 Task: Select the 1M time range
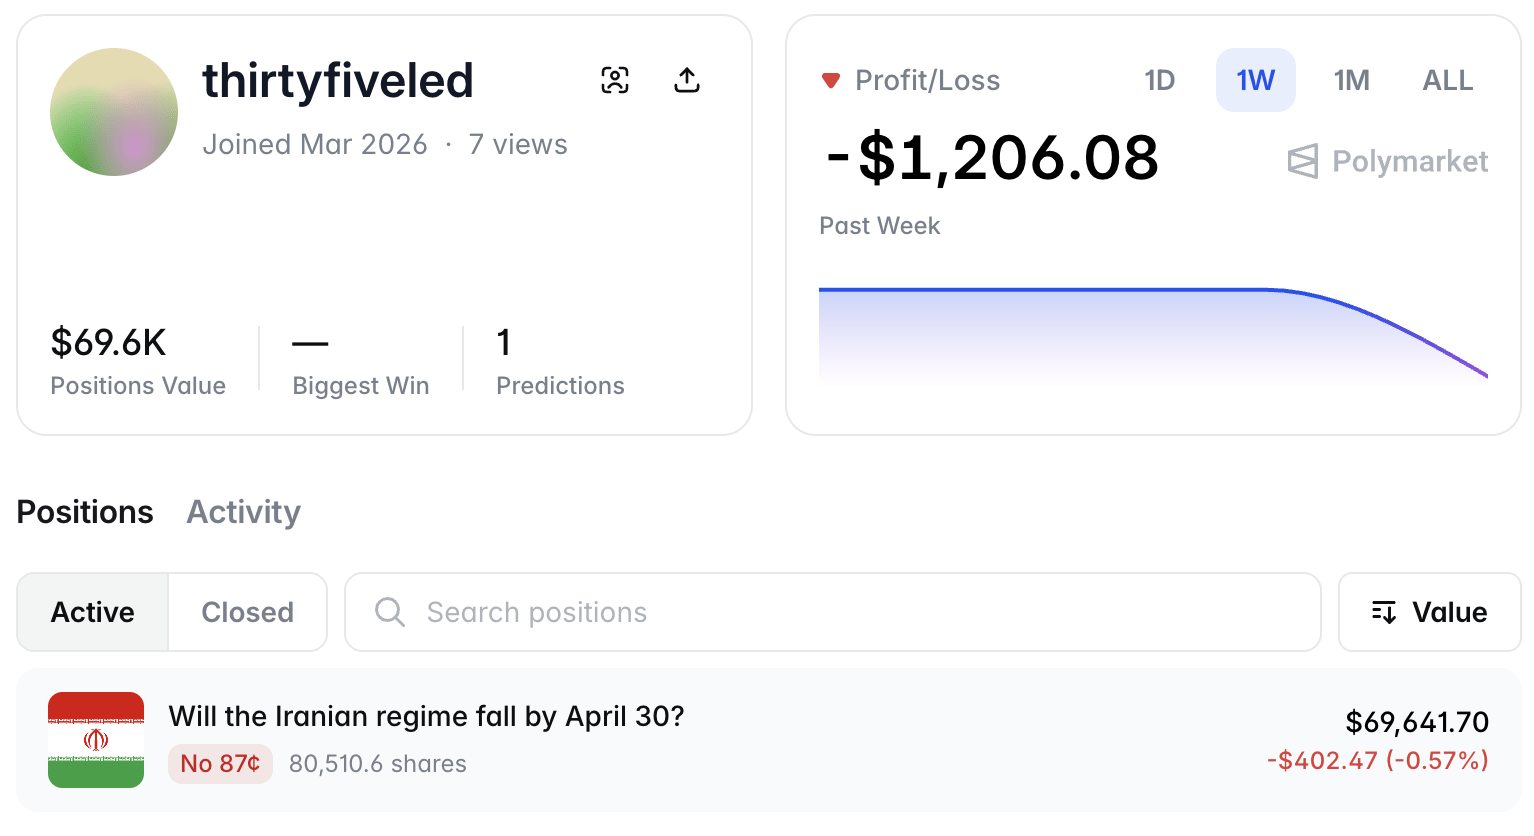[1351, 80]
